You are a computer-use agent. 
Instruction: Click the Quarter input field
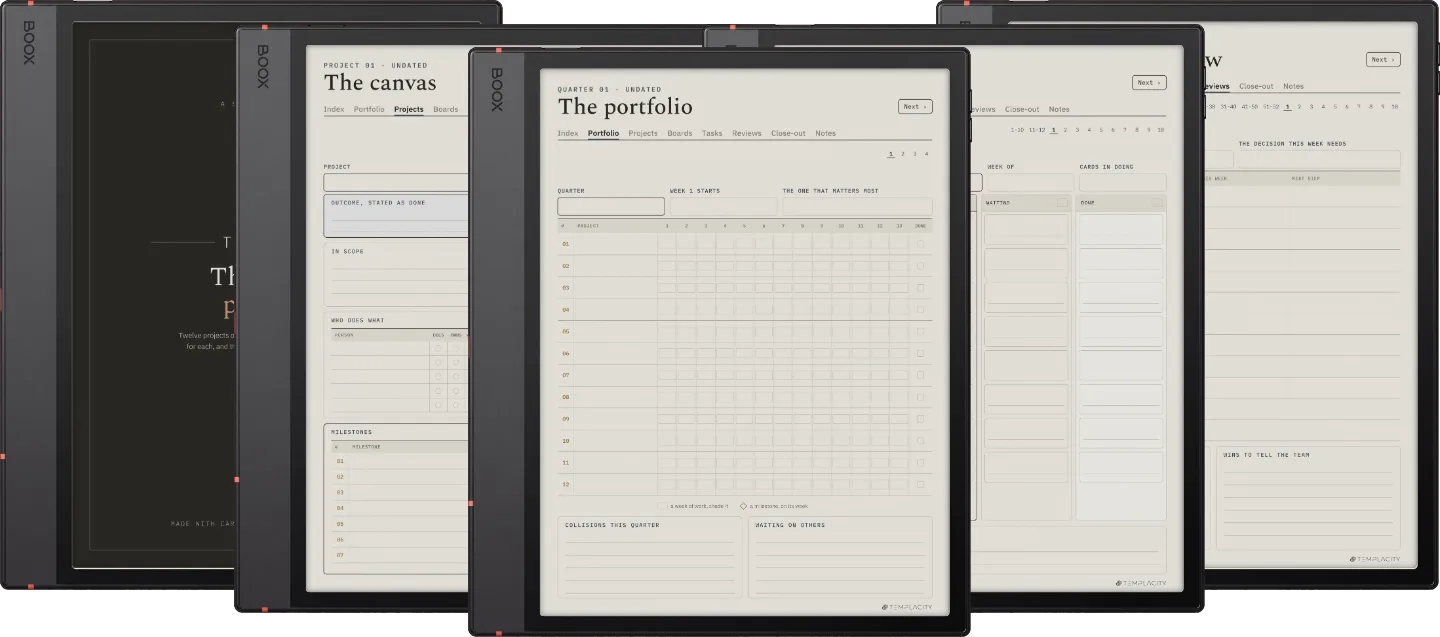611,206
